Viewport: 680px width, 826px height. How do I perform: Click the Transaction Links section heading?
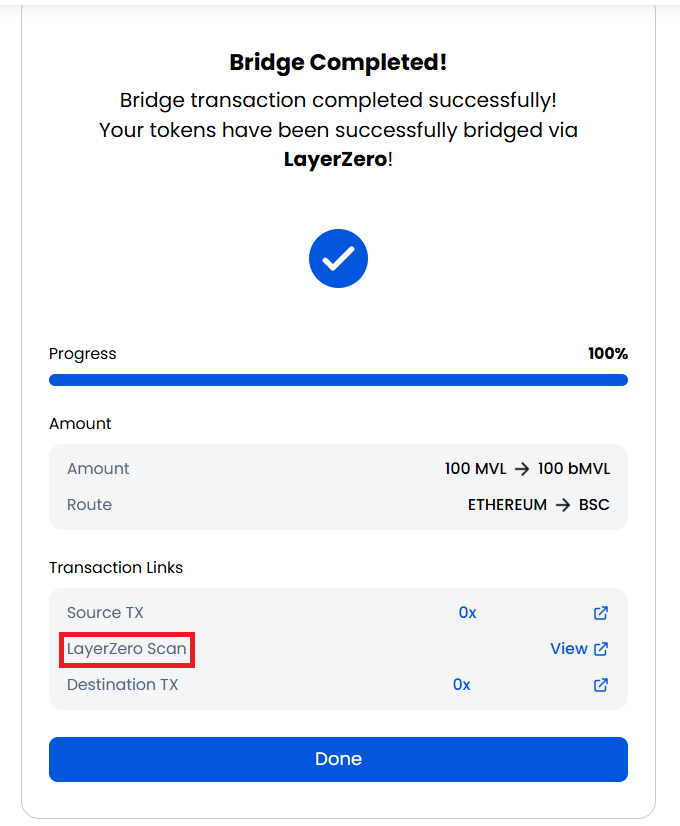116,568
